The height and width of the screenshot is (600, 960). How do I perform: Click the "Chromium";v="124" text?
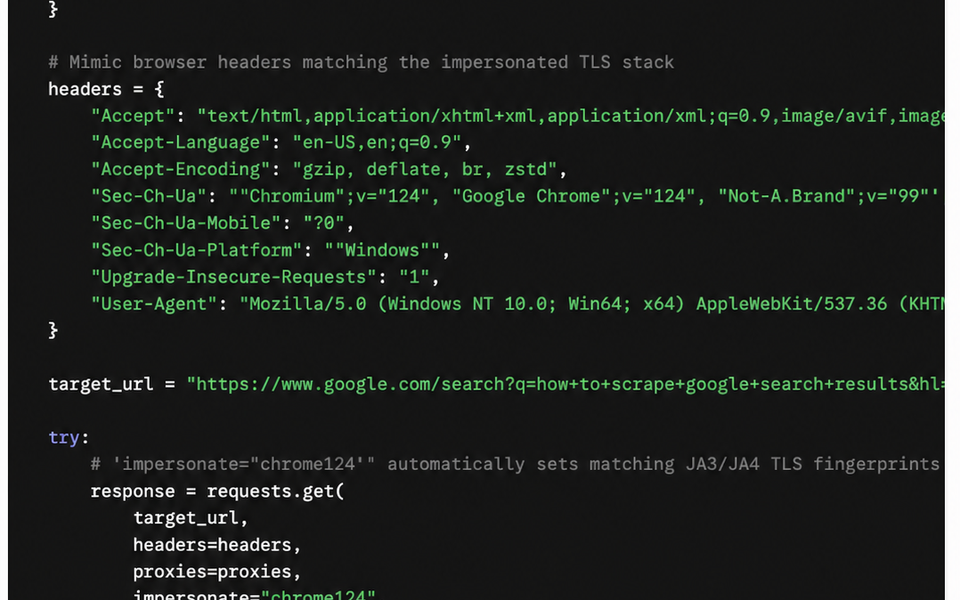coord(334,197)
